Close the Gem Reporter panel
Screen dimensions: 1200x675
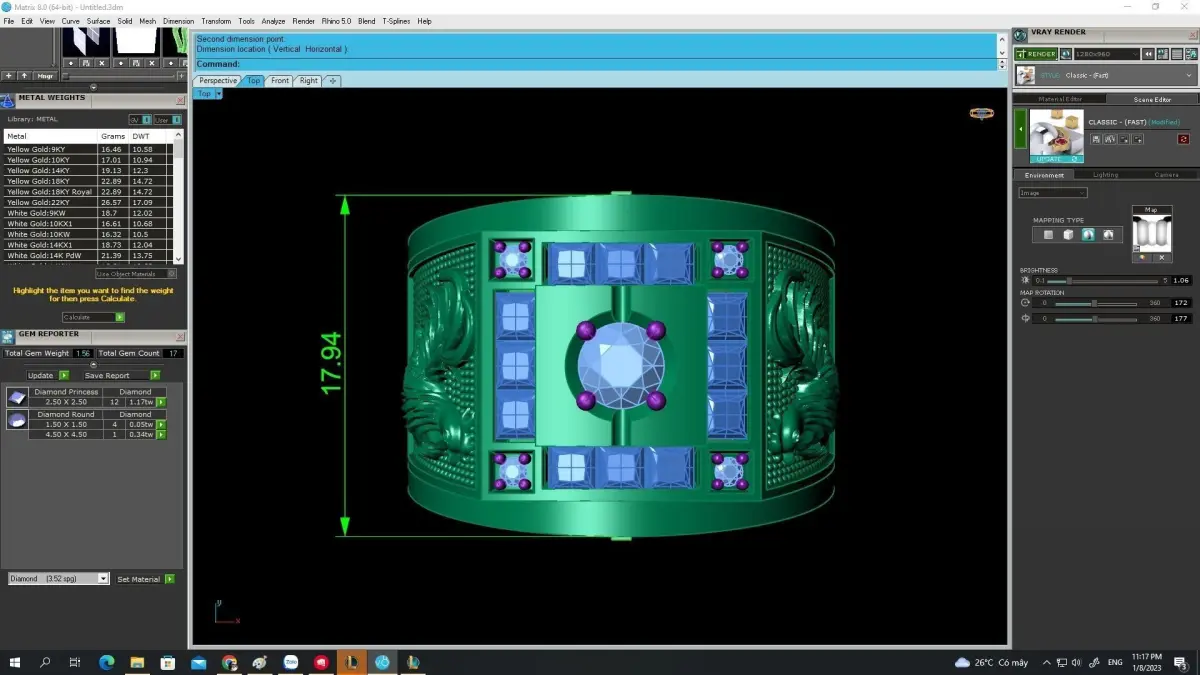(x=180, y=337)
